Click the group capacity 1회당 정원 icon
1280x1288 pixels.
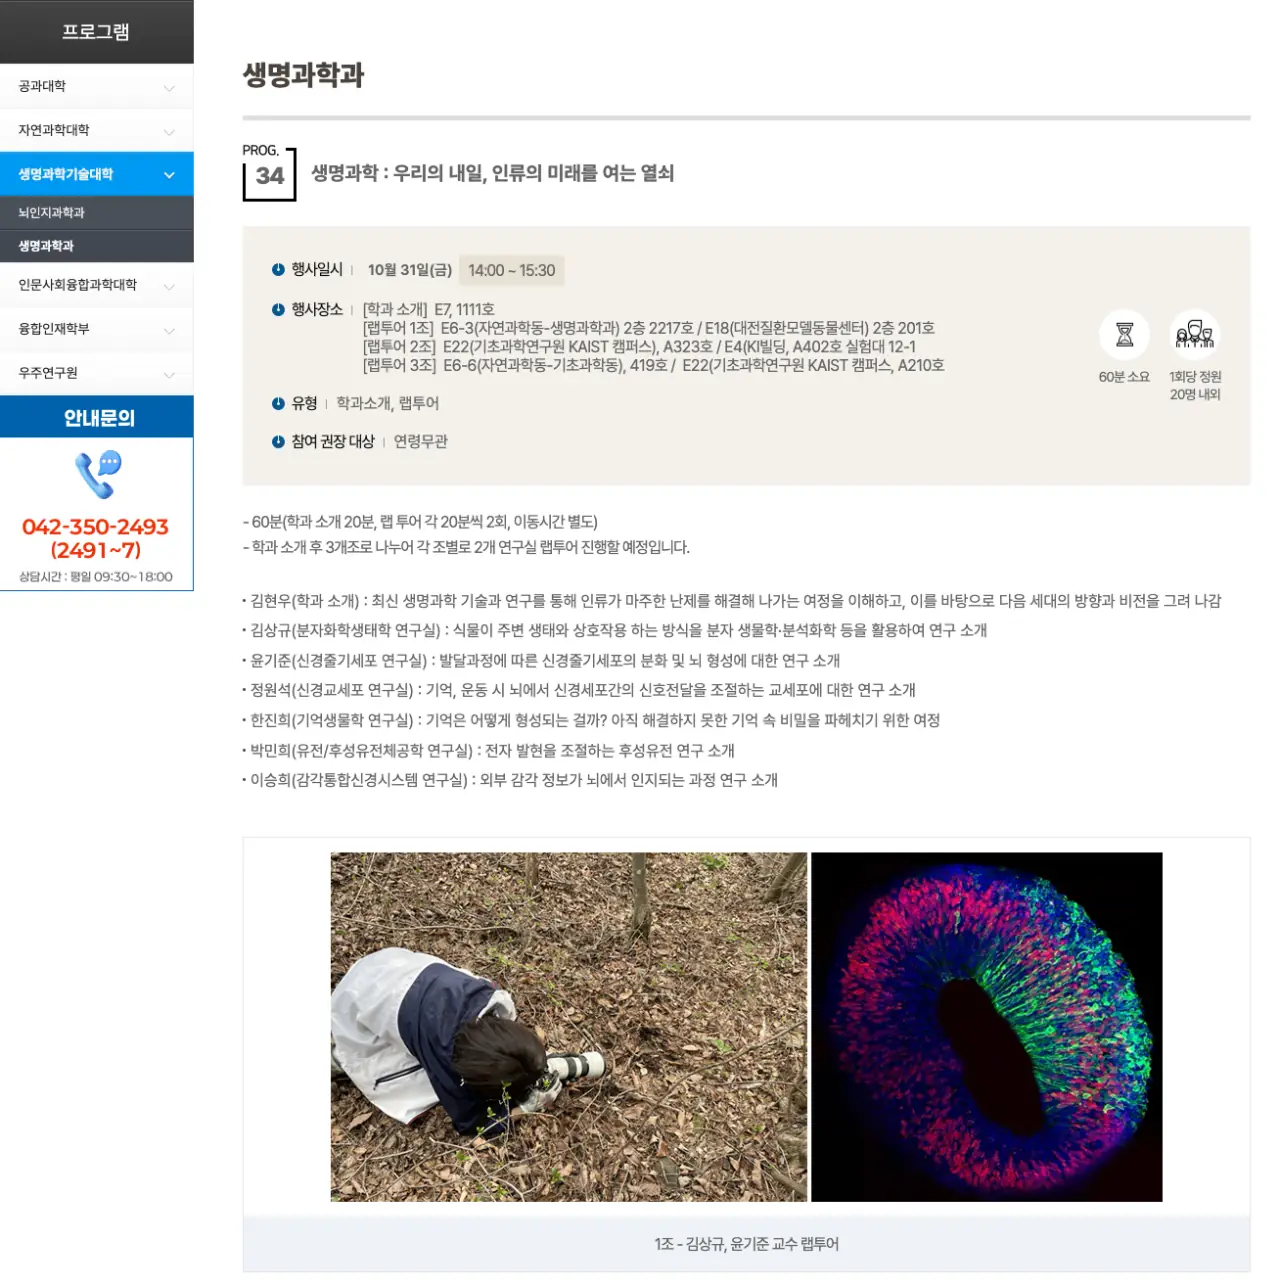1195,335
